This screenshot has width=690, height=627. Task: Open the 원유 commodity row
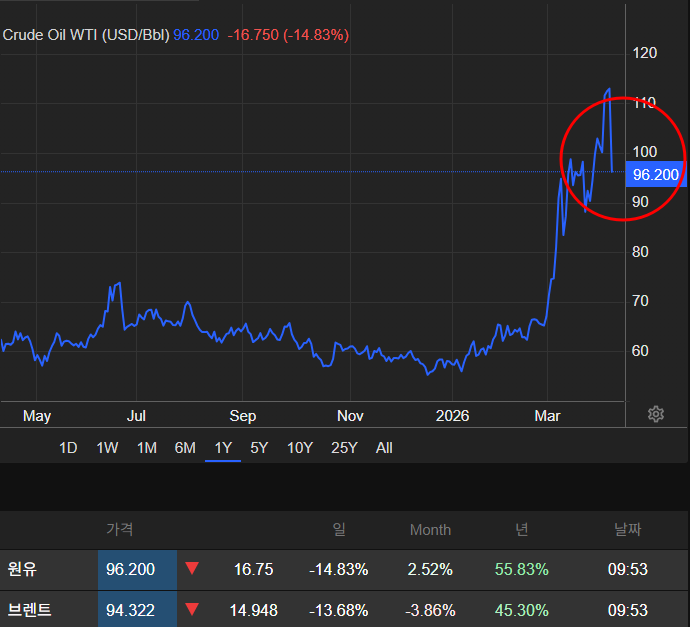tap(22, 569)
